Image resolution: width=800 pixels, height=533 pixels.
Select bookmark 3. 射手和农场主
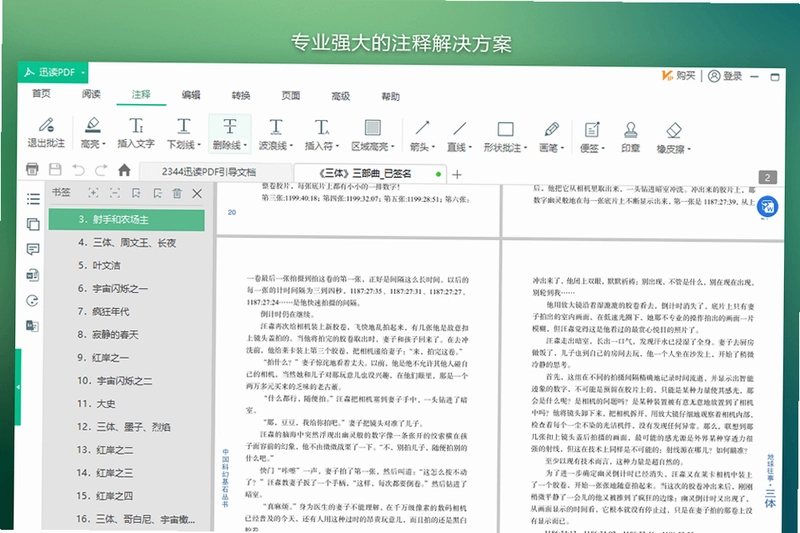coord(127,220)
